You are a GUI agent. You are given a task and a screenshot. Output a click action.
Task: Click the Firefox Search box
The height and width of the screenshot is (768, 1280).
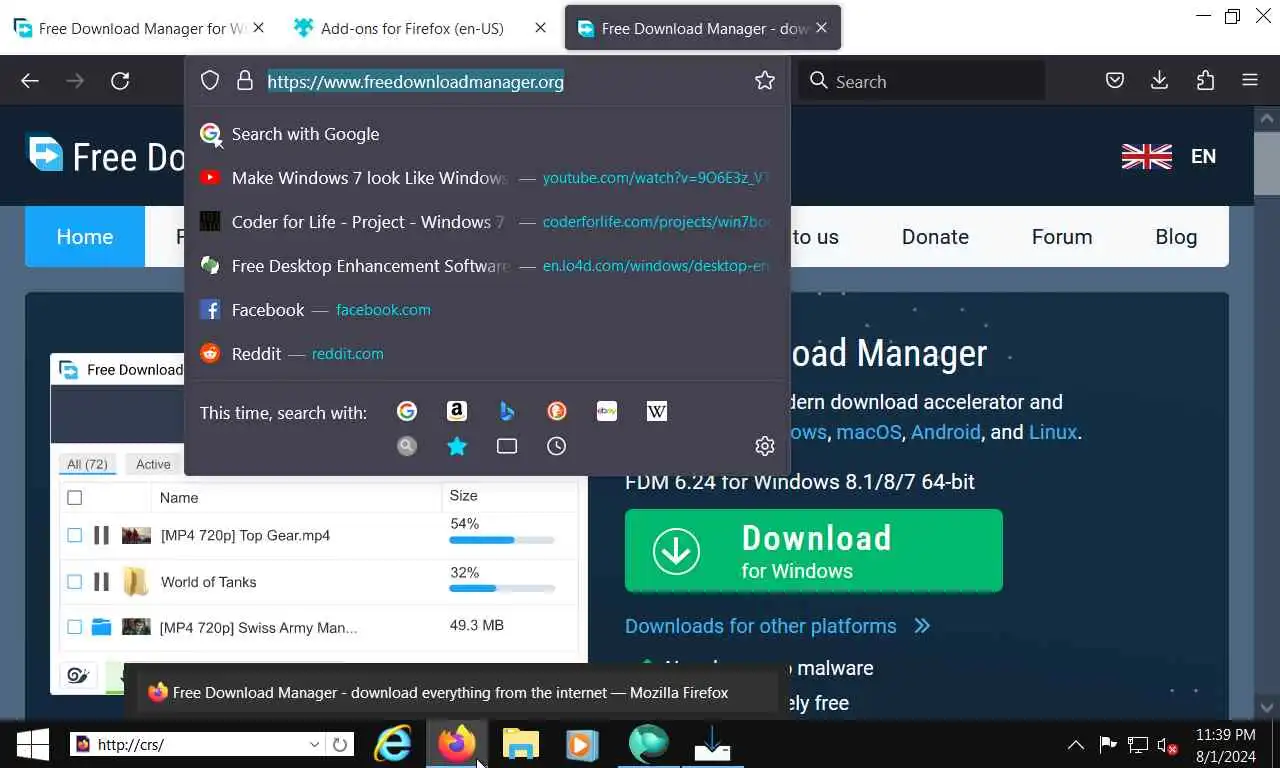click(921, 81)
